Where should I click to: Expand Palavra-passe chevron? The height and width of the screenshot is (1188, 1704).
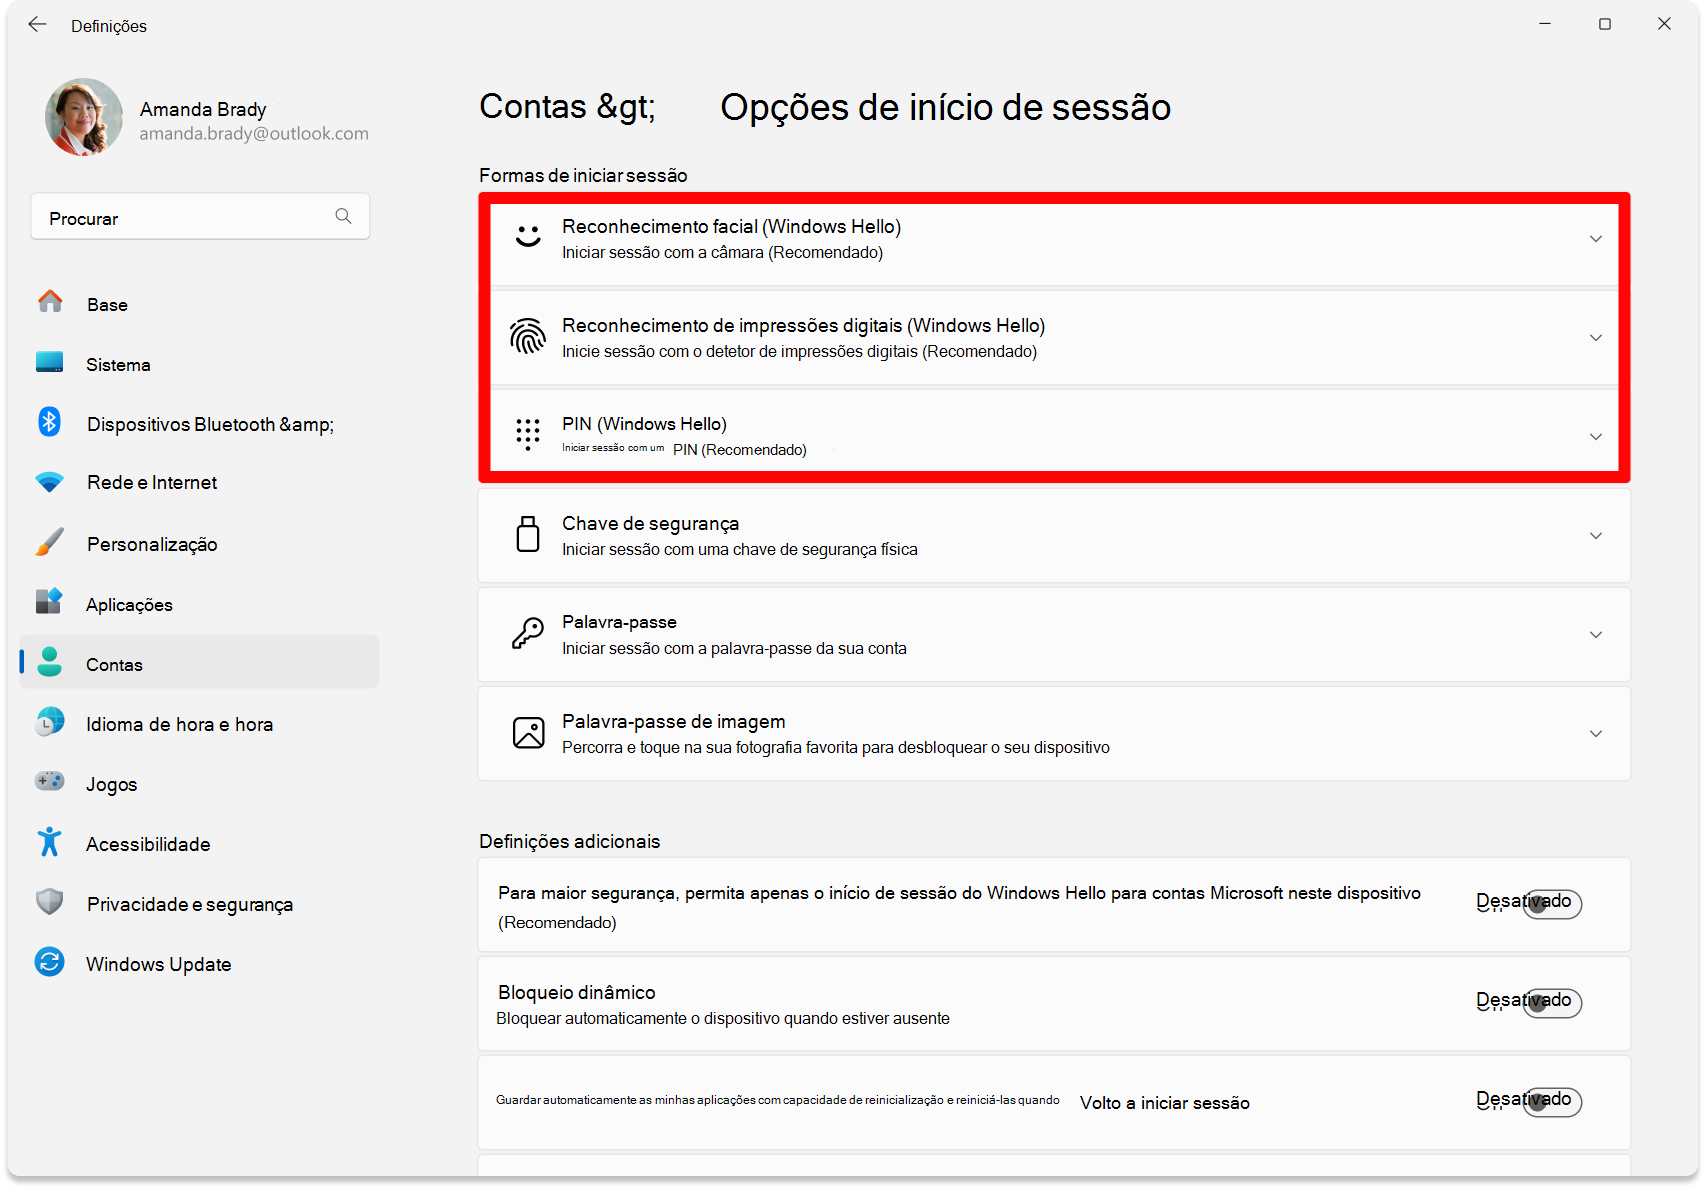tap(1596, 634)
